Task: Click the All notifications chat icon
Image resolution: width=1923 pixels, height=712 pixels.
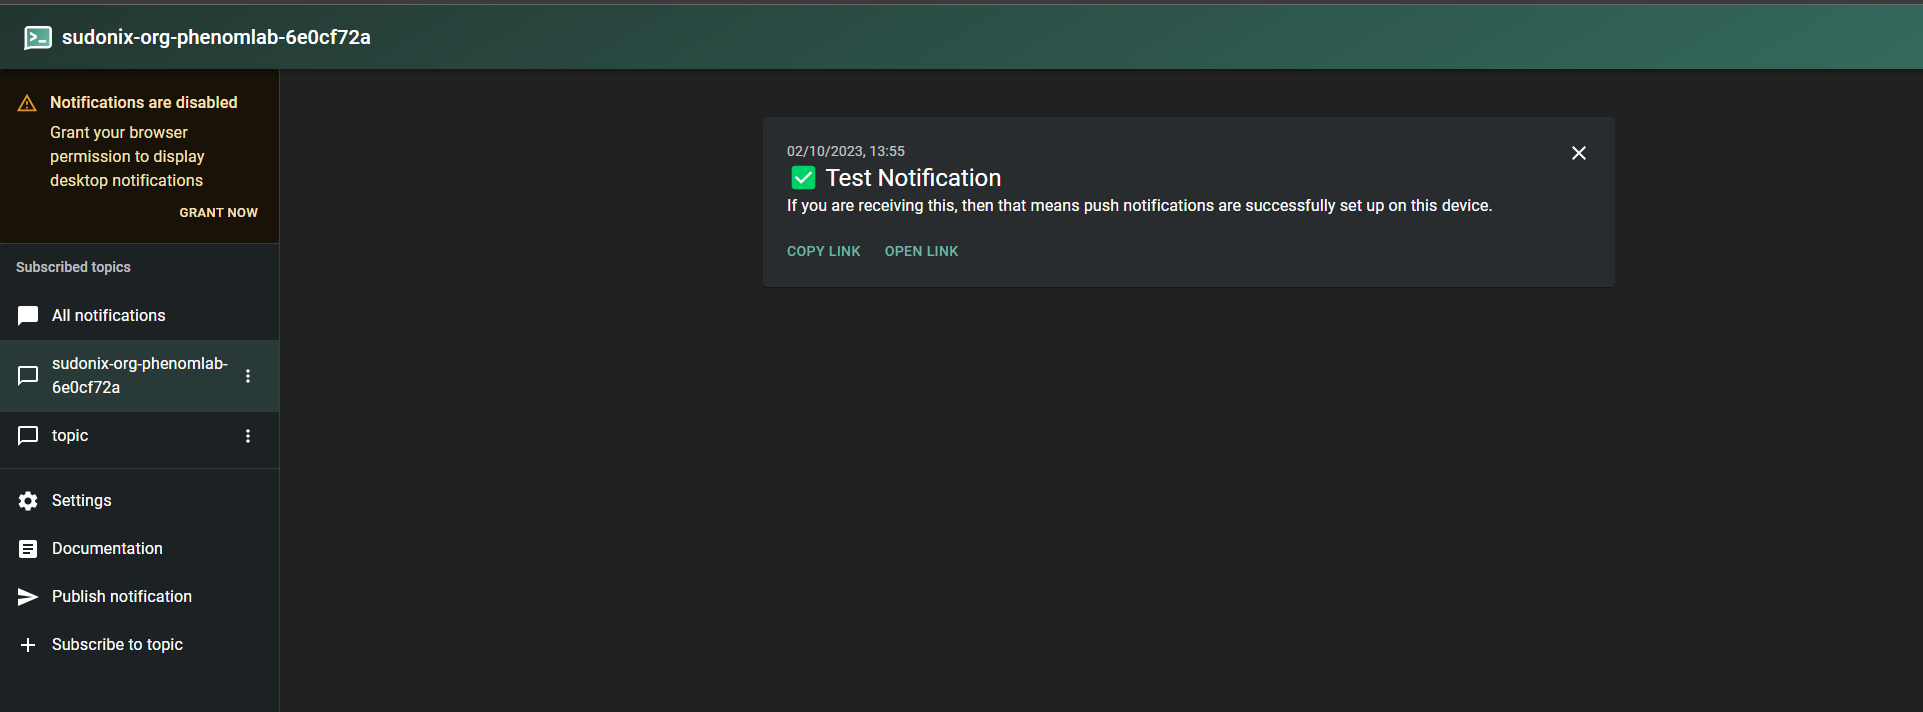Action: 28,316
